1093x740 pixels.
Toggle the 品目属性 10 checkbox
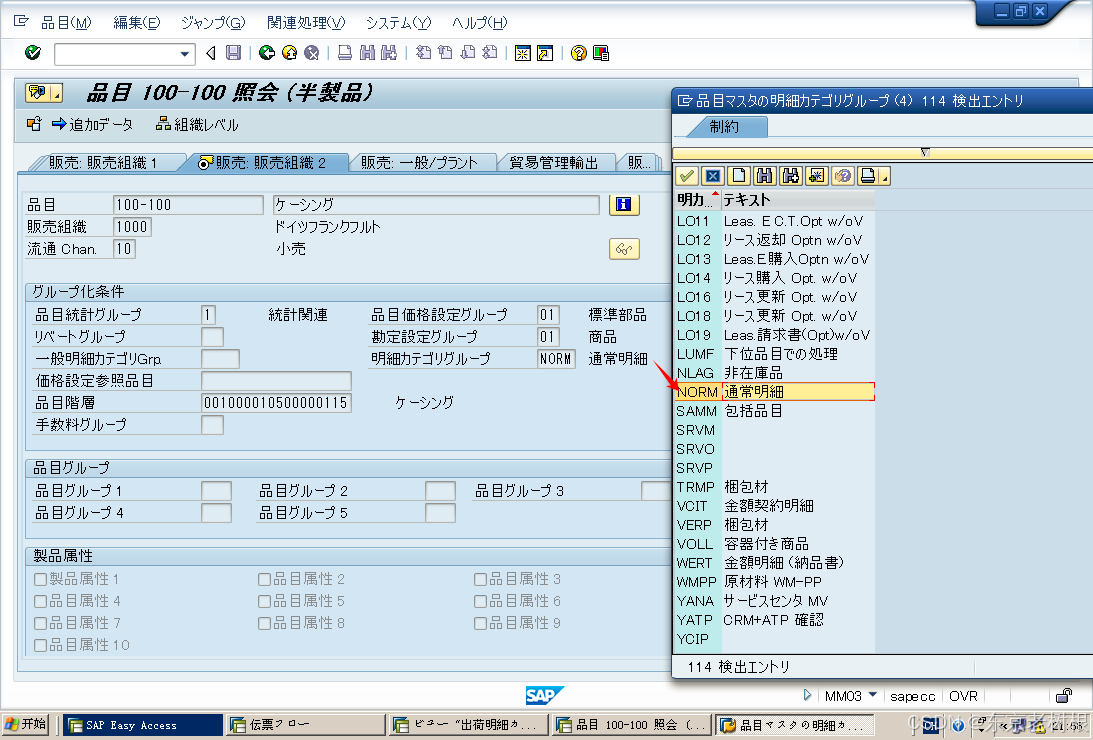(40, 645)
